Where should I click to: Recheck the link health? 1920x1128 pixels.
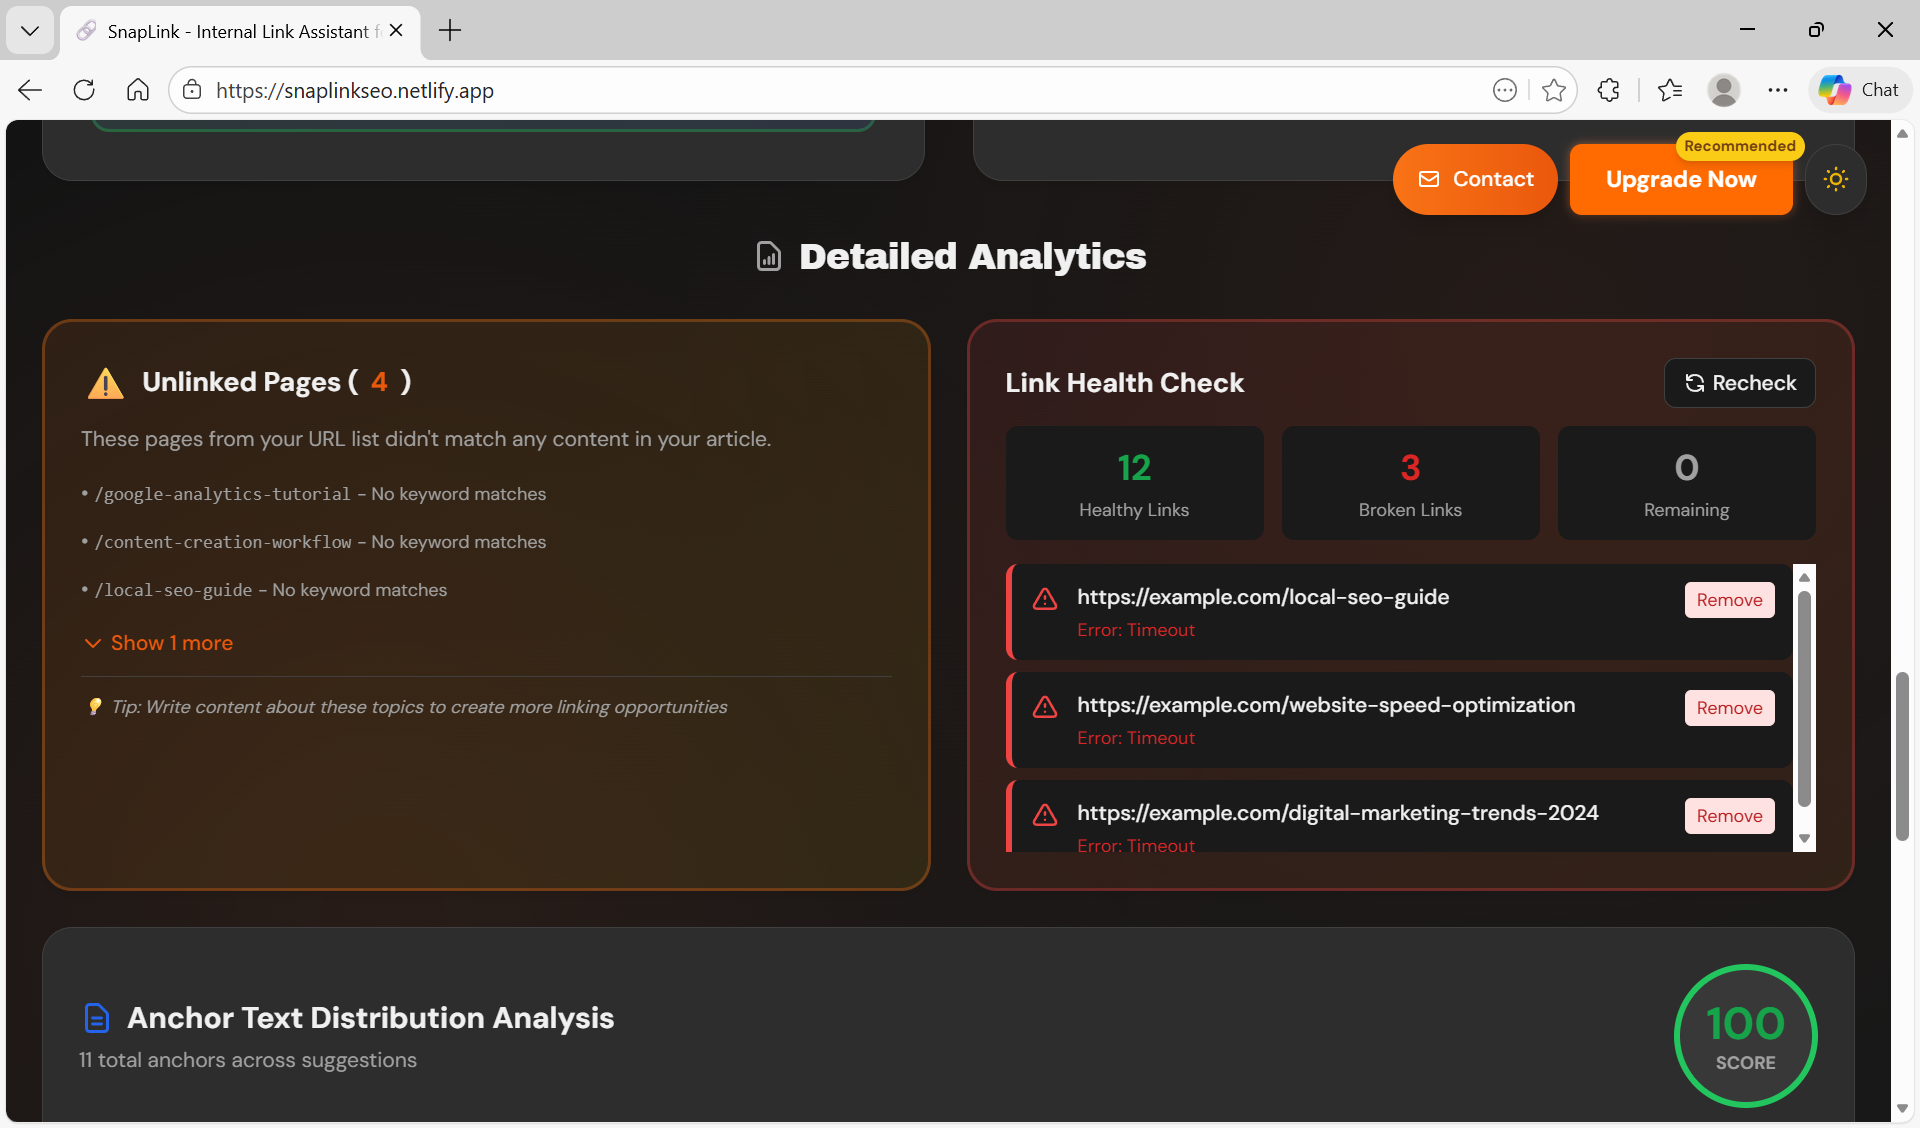coord(1740,383)
